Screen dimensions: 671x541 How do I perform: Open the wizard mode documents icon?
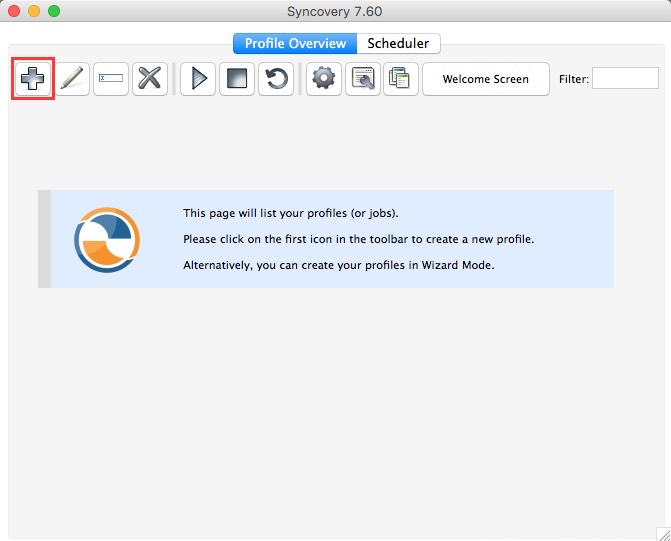click(x=401, y=79)
